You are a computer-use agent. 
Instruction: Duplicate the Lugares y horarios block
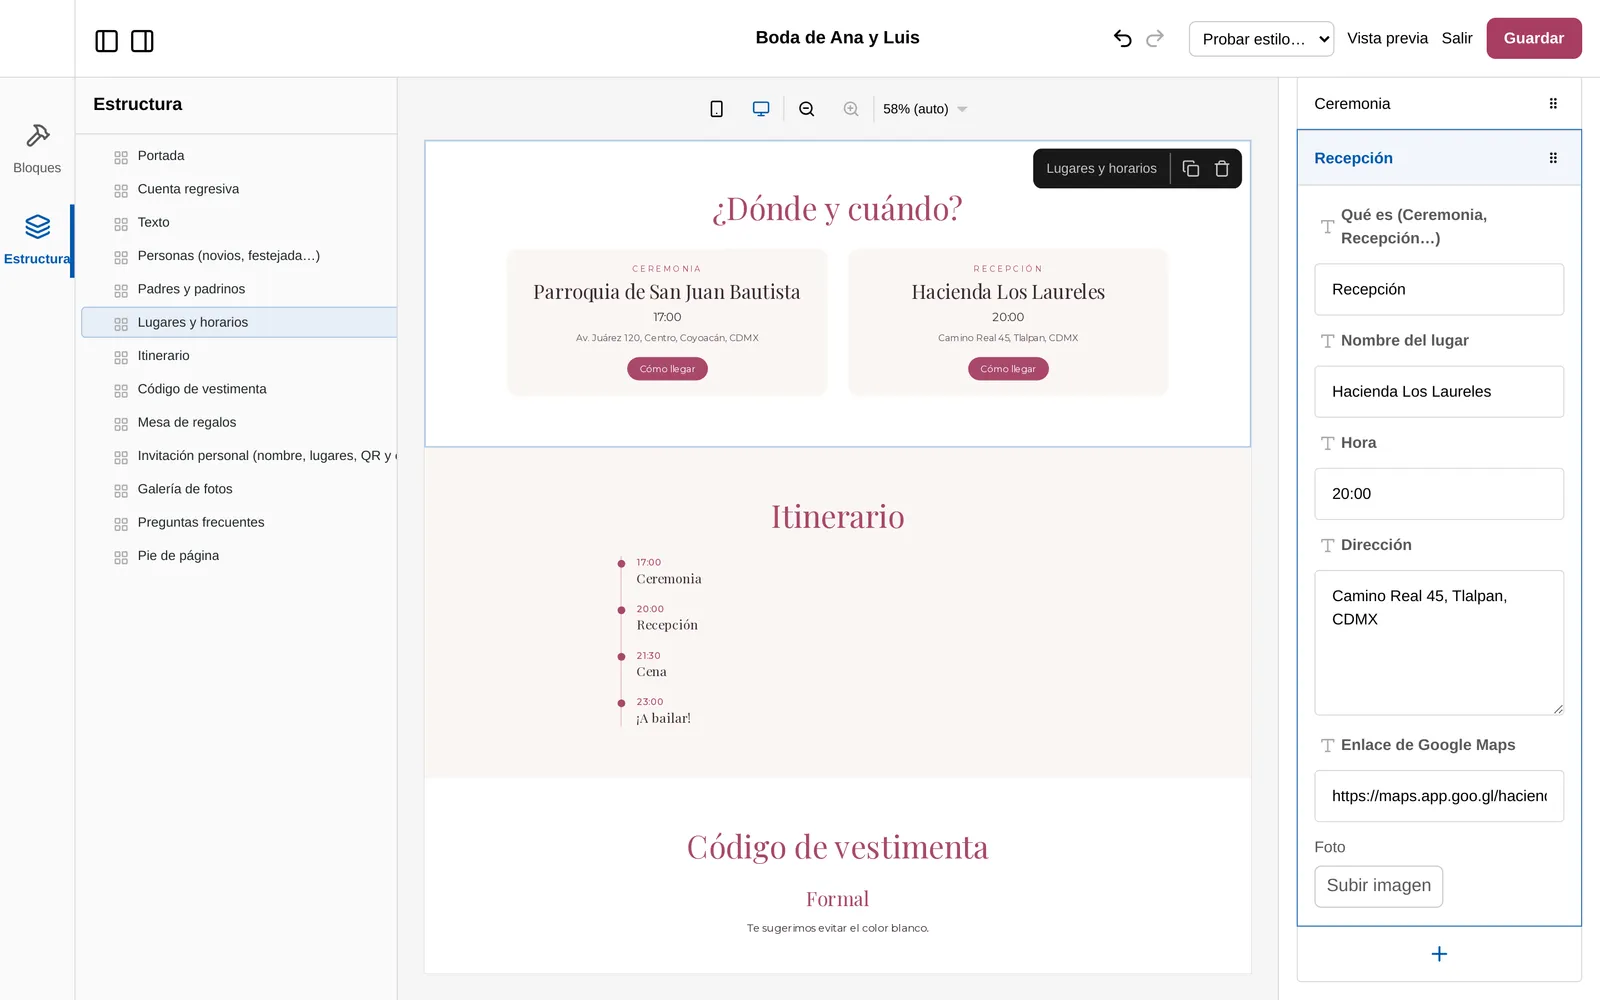point(1191,168)
